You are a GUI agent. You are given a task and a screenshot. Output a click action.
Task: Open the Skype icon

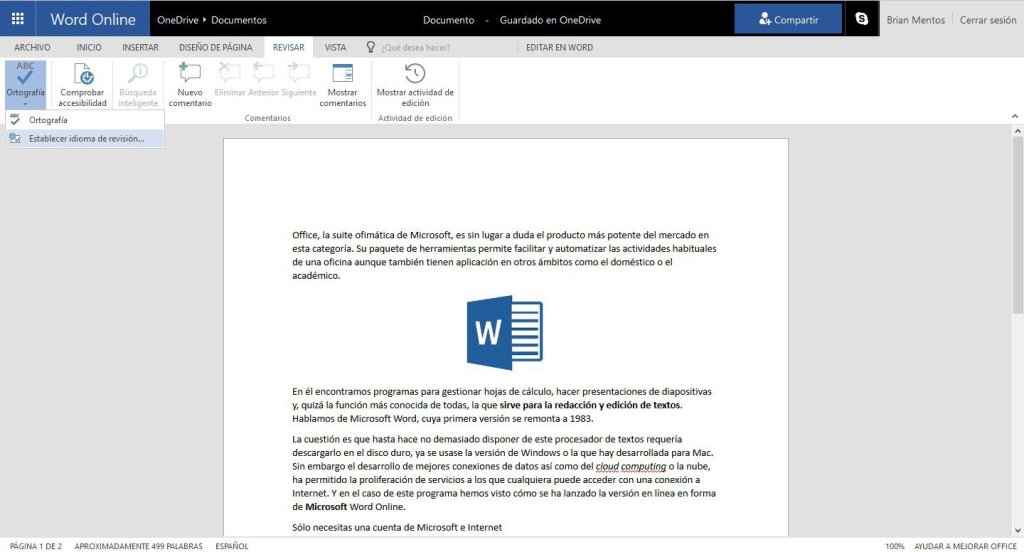tap(862, 19)
